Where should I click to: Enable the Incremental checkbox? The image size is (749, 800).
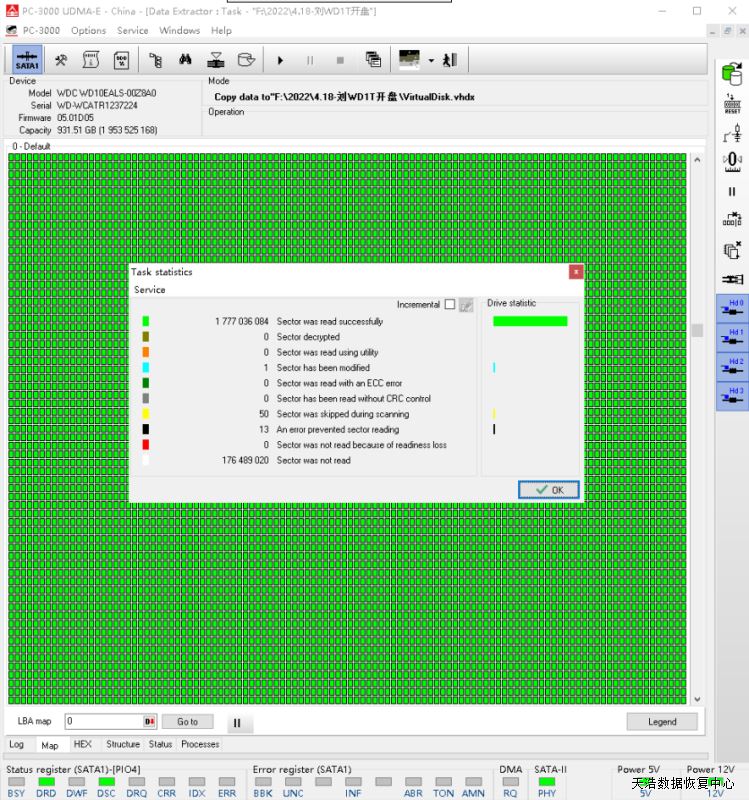[449, 305]
